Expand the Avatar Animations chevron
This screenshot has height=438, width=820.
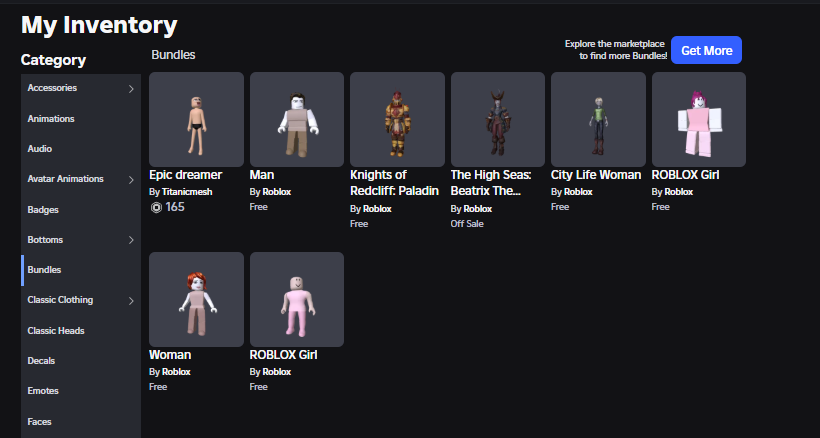pyautogui.click(x=131, y=180)
